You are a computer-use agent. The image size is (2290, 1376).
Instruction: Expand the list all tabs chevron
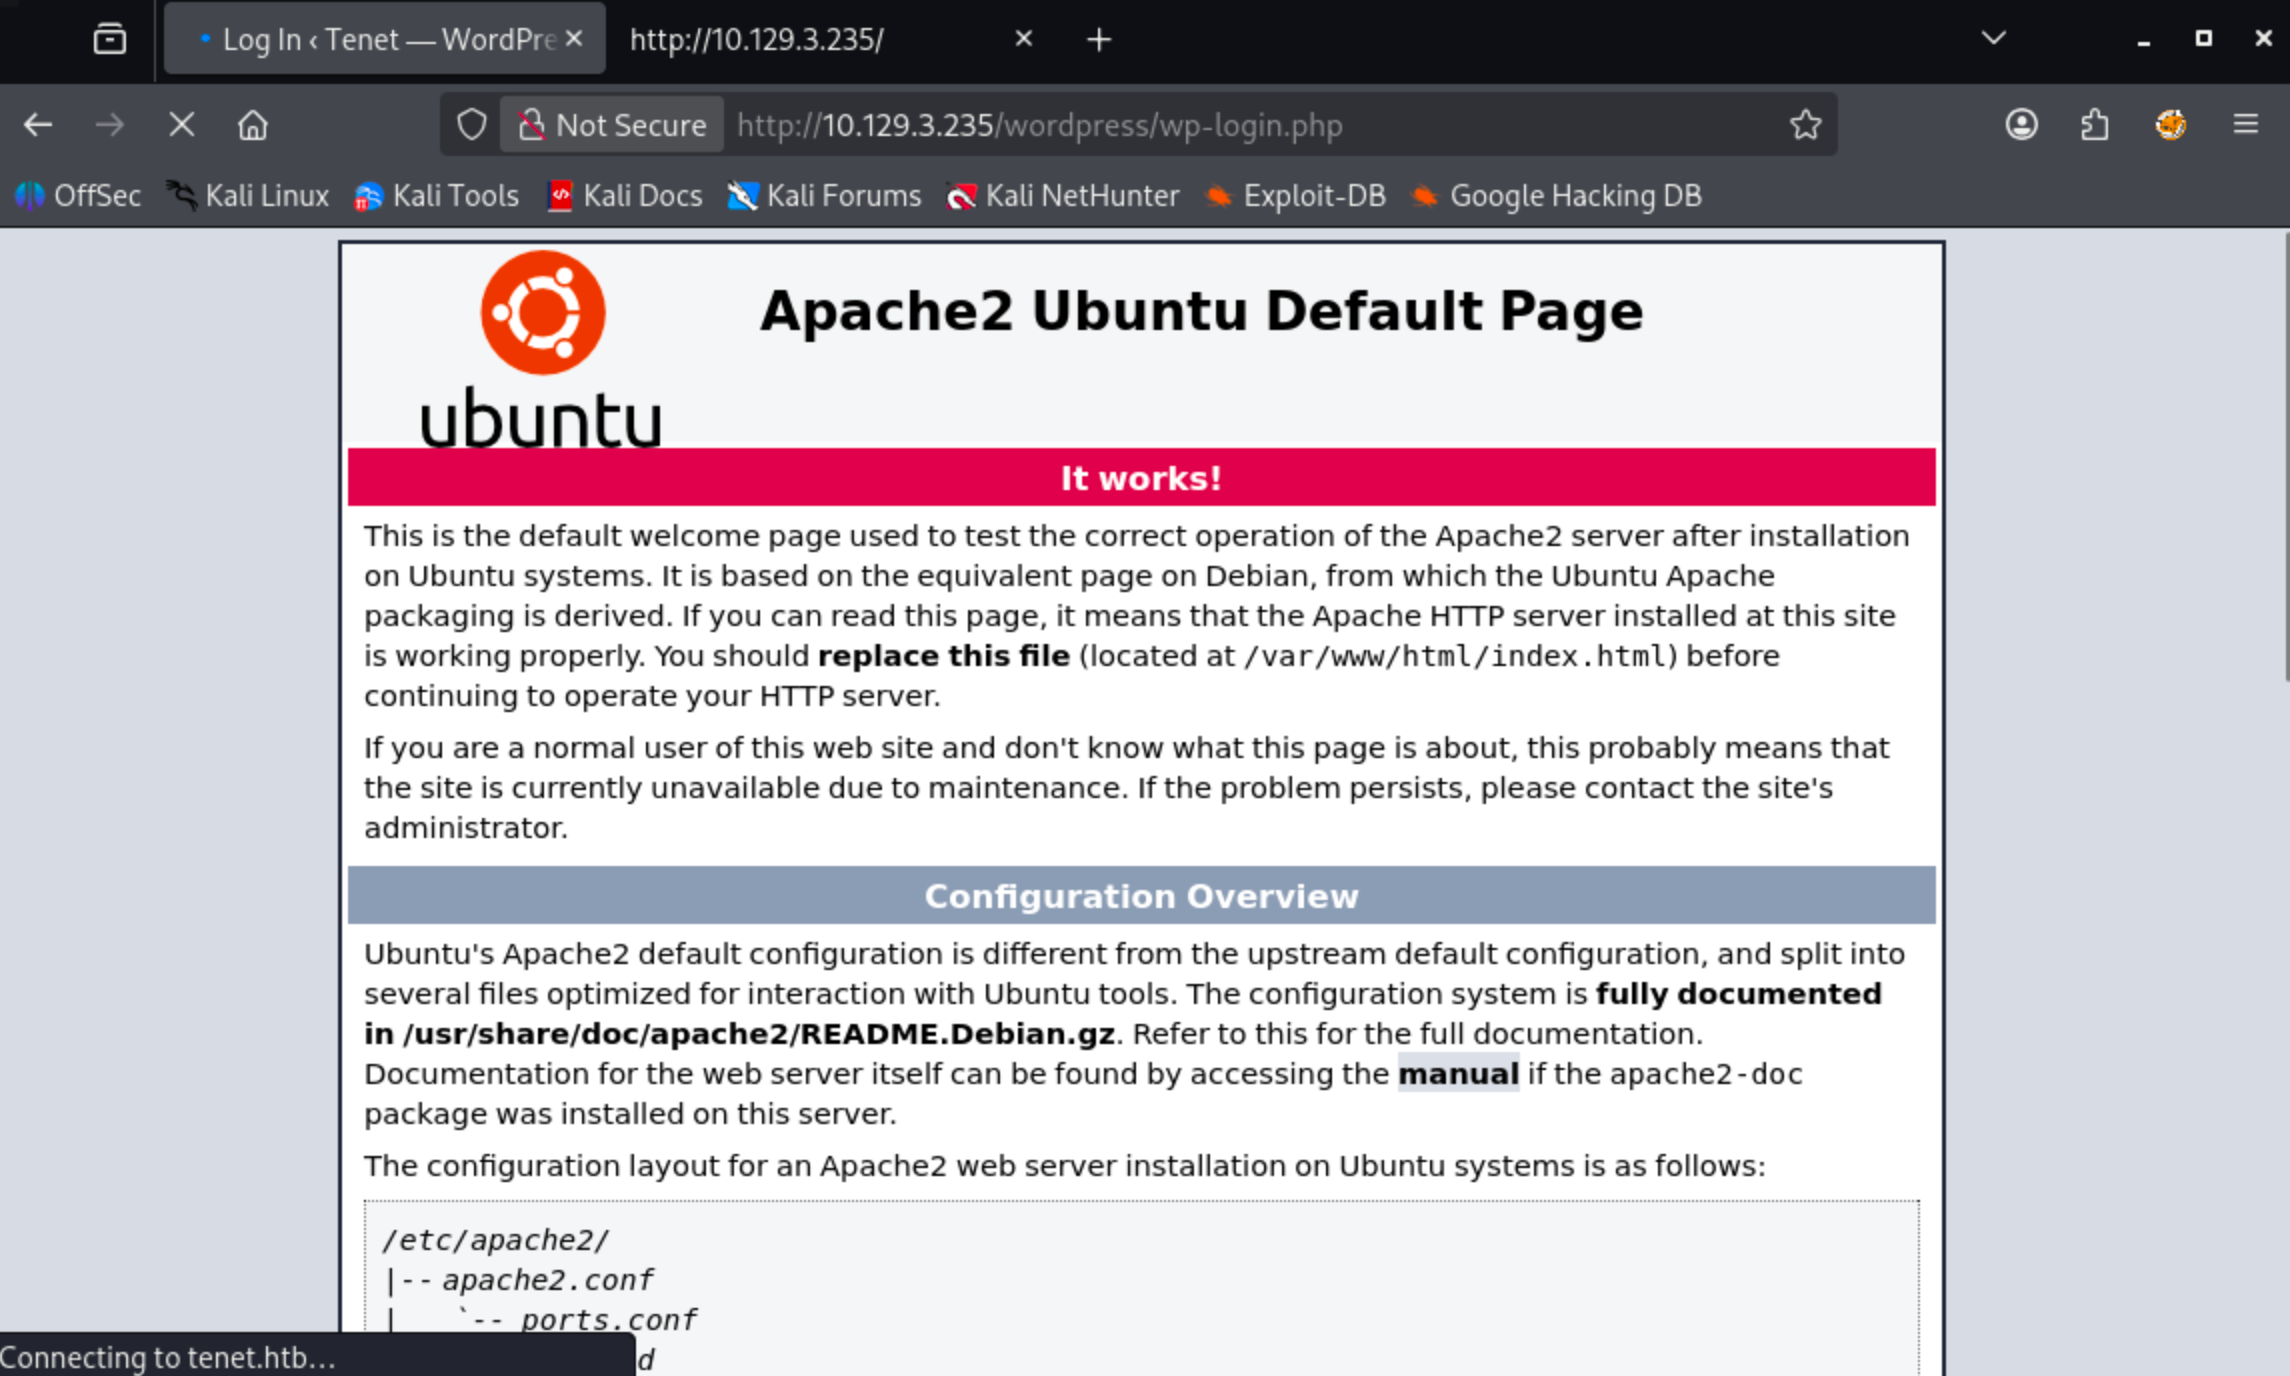tap(1993, 39)
